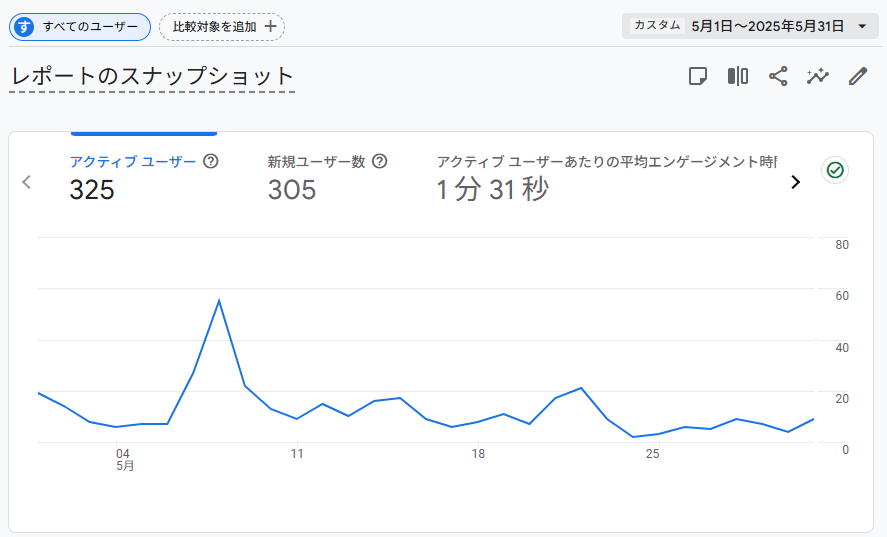Click the compare data columns icon

[x=738, y=76]
